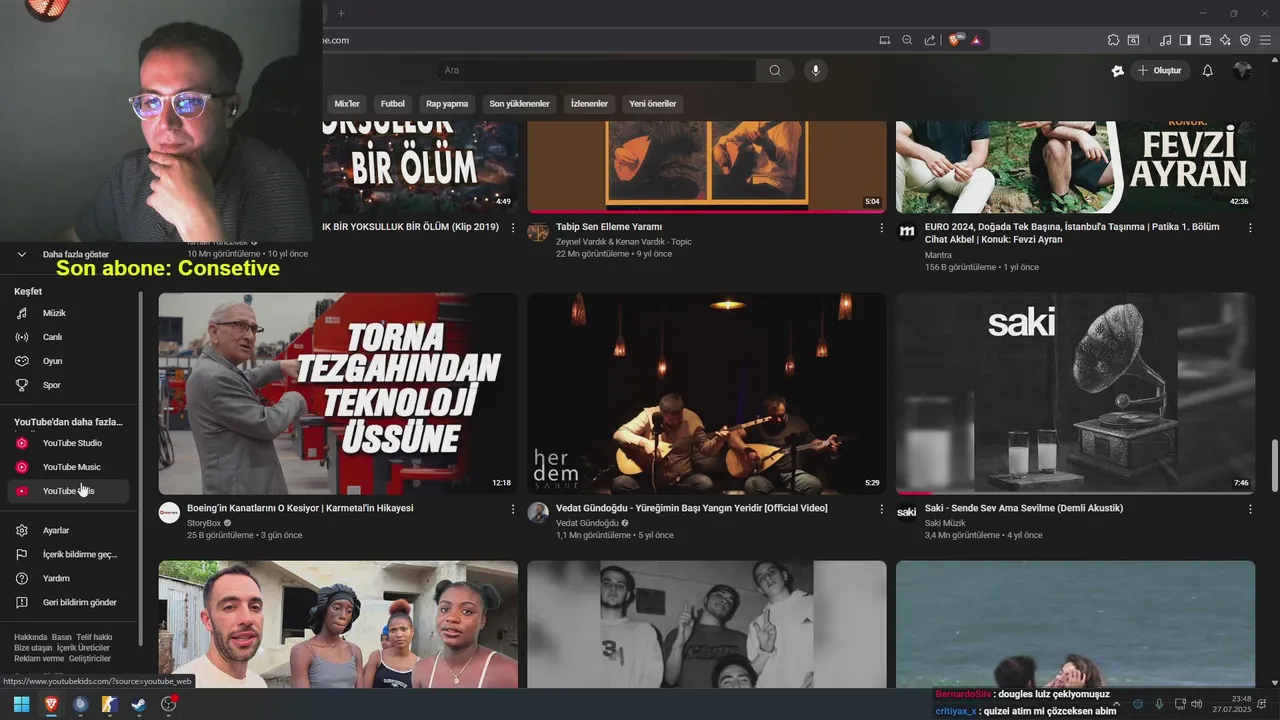Select the Yeni öneriler filter chip
This screenshot has height=720, width=1280.
click(652, 104)
